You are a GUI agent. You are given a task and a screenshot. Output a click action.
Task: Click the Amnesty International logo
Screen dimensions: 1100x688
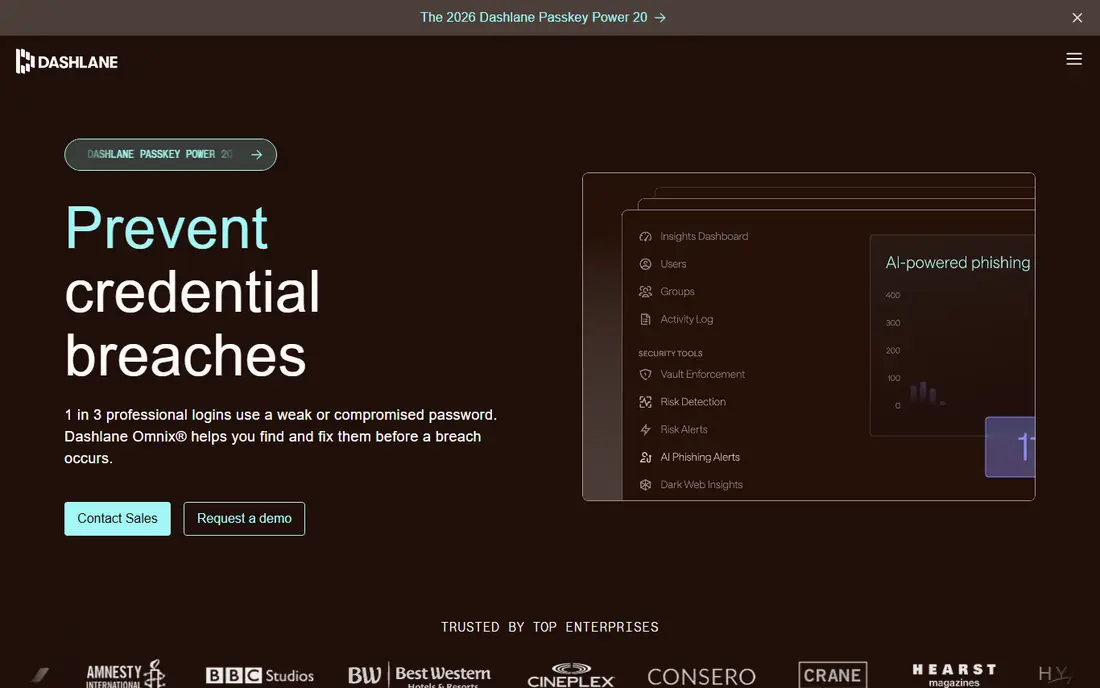point(126,674)
